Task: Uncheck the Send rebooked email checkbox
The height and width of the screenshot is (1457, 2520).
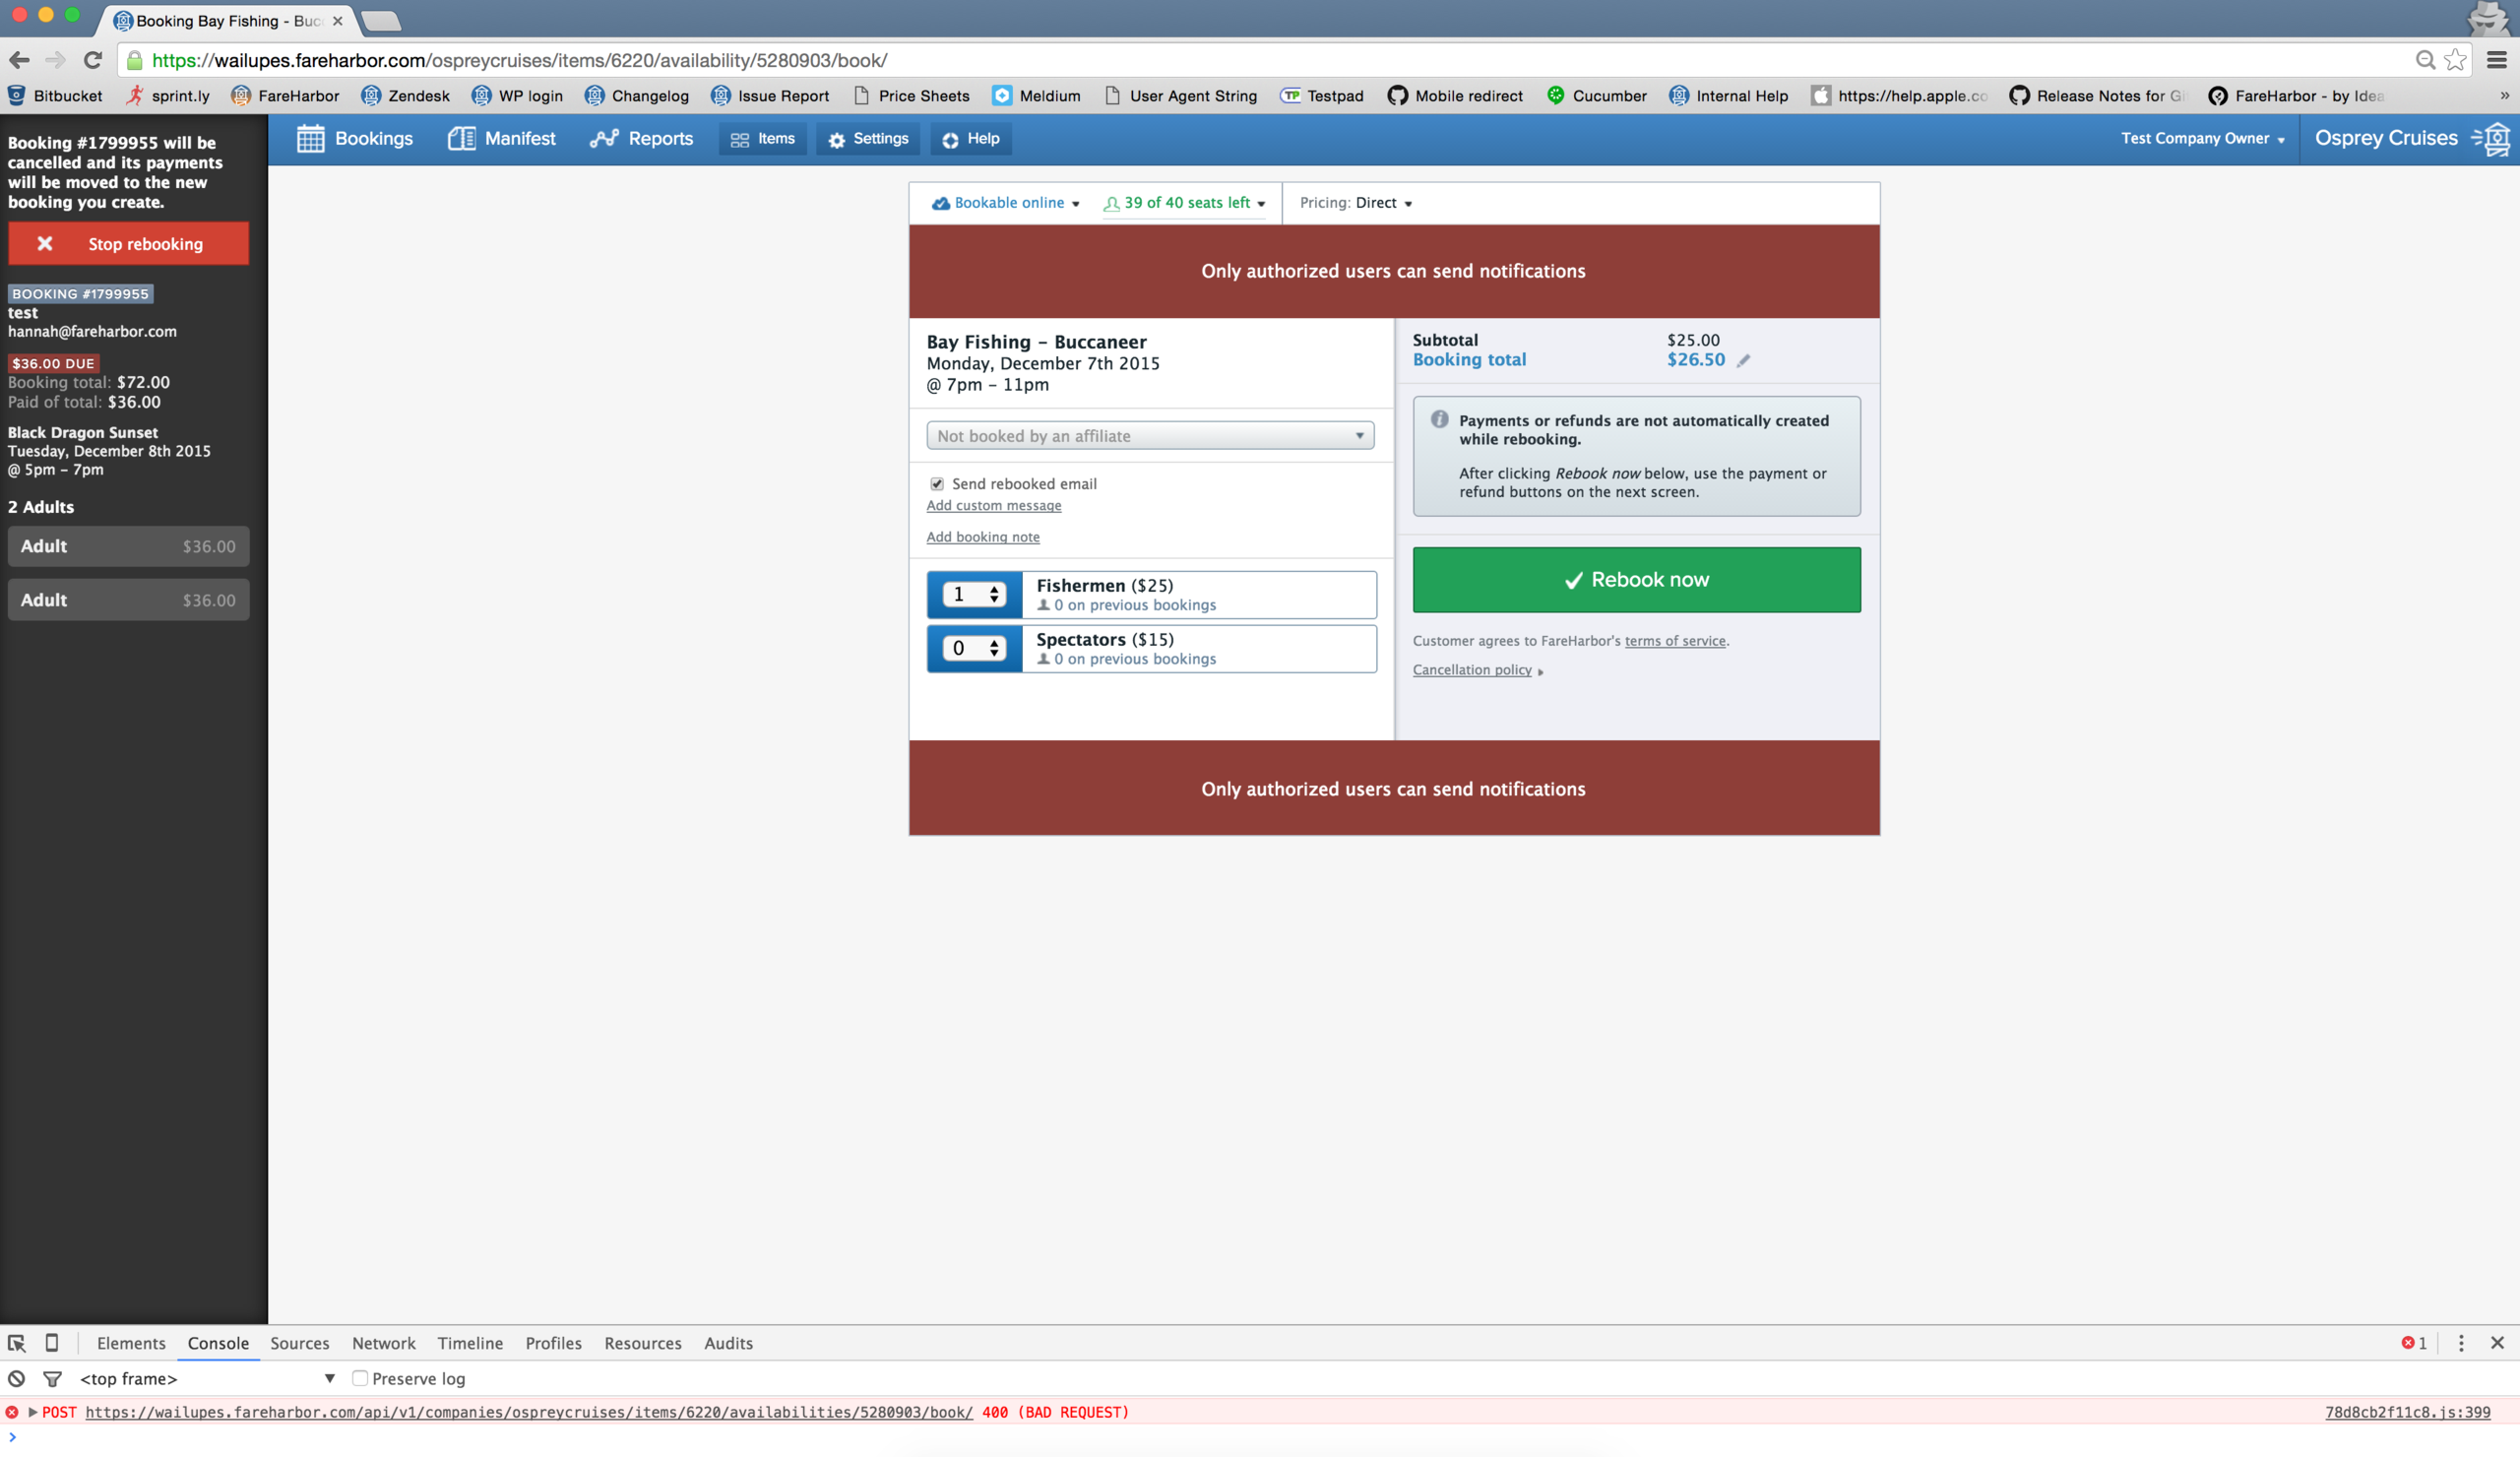Action: (x=937, y=484)
